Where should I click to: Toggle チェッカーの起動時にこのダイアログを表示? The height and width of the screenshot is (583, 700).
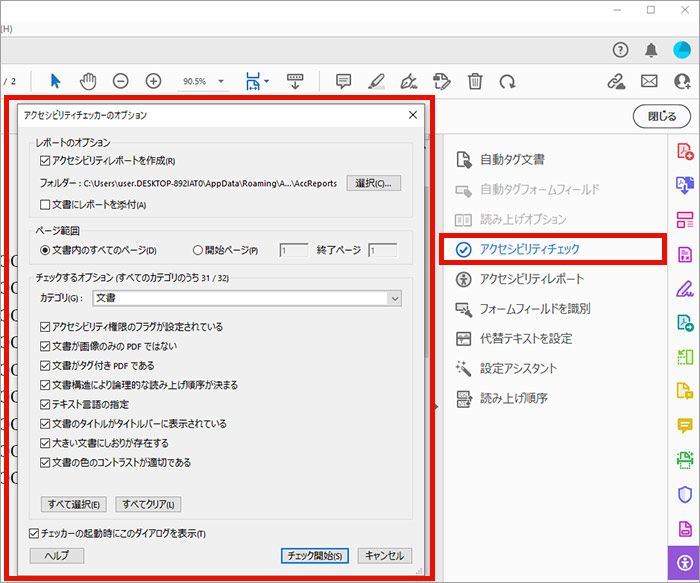[33, 533]
